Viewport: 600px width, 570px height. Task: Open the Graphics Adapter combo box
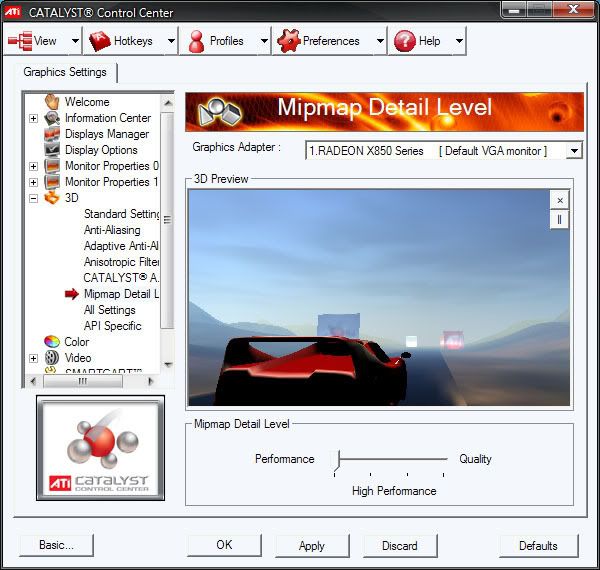pyautogui.click(x=444, y=150)
